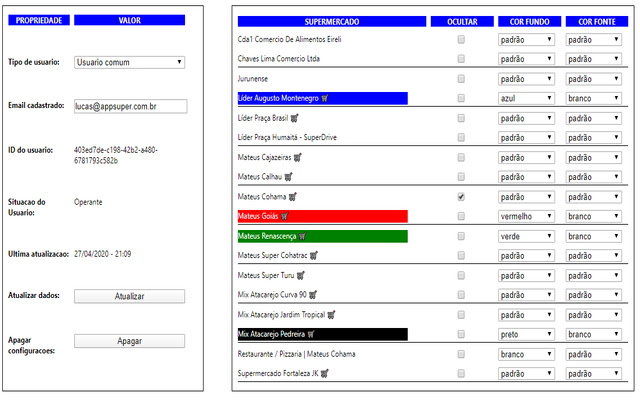Open Cor Fonte dropdown for Líder Augusto Montenegro

click(593, 98)
